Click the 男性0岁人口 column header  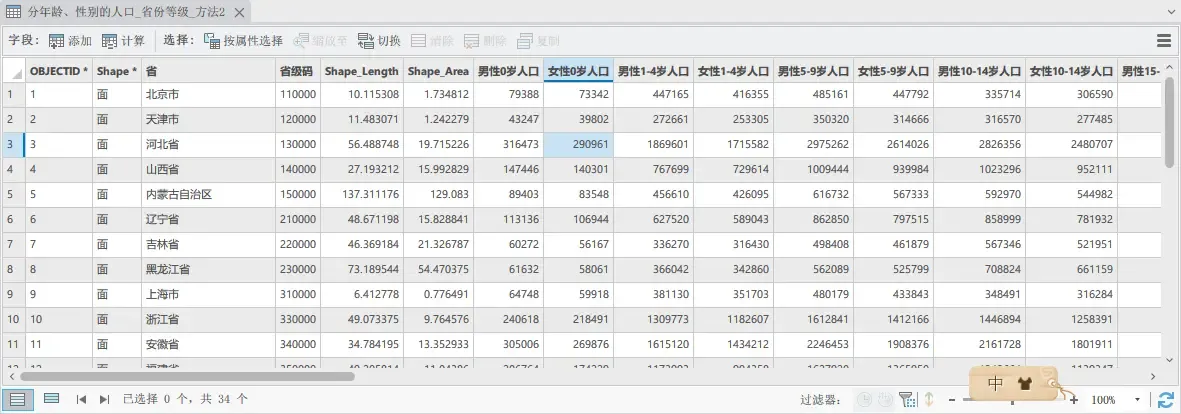(x=508, y=72)
